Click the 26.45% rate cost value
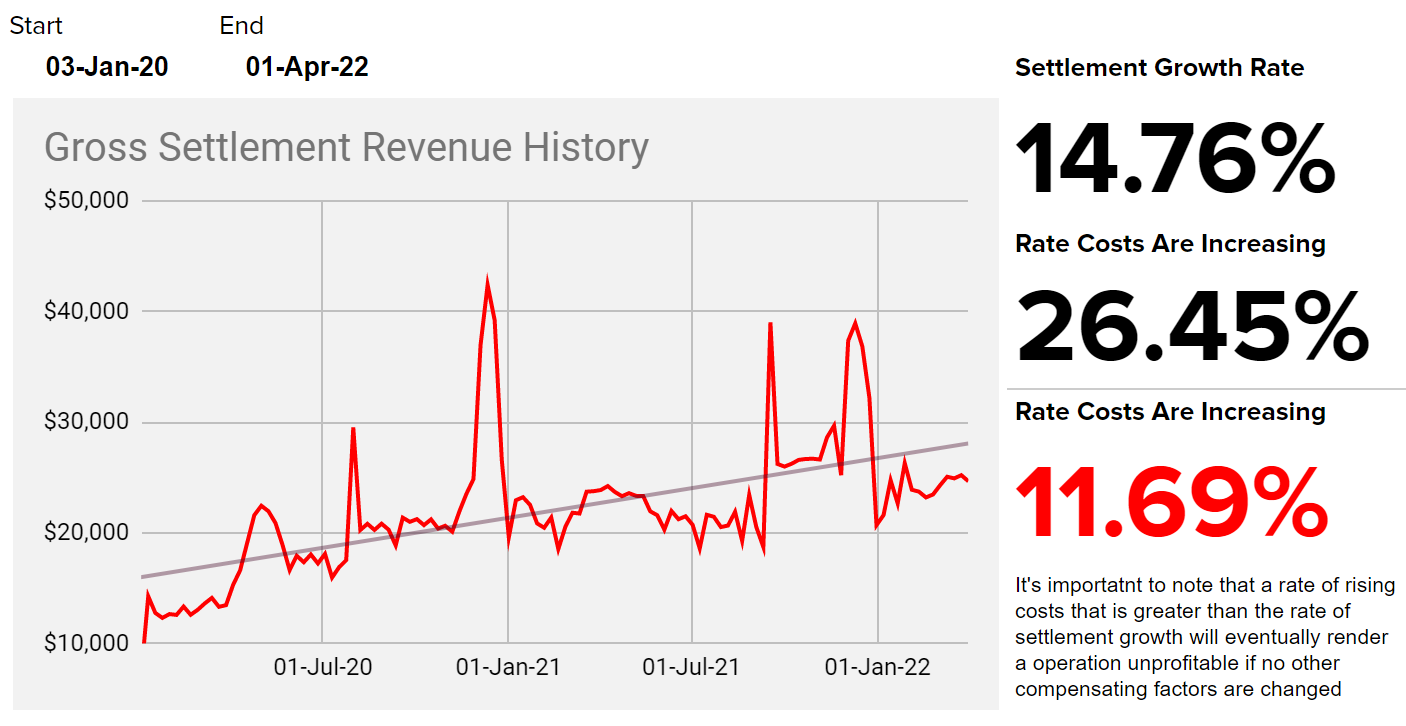This screenshot has height=726, width=1406. 1192,325
